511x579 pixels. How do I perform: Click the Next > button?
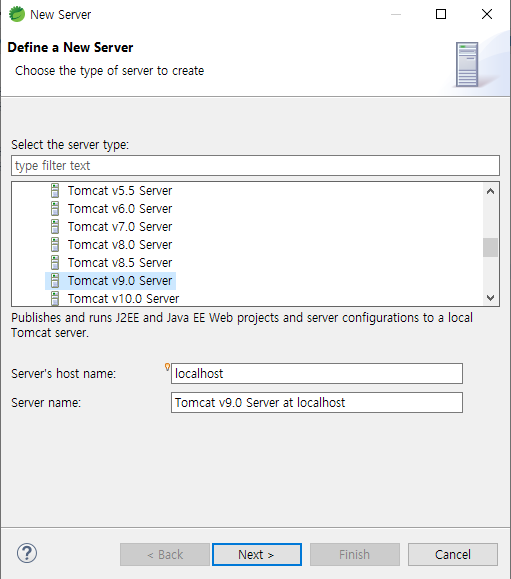[257, 554]
